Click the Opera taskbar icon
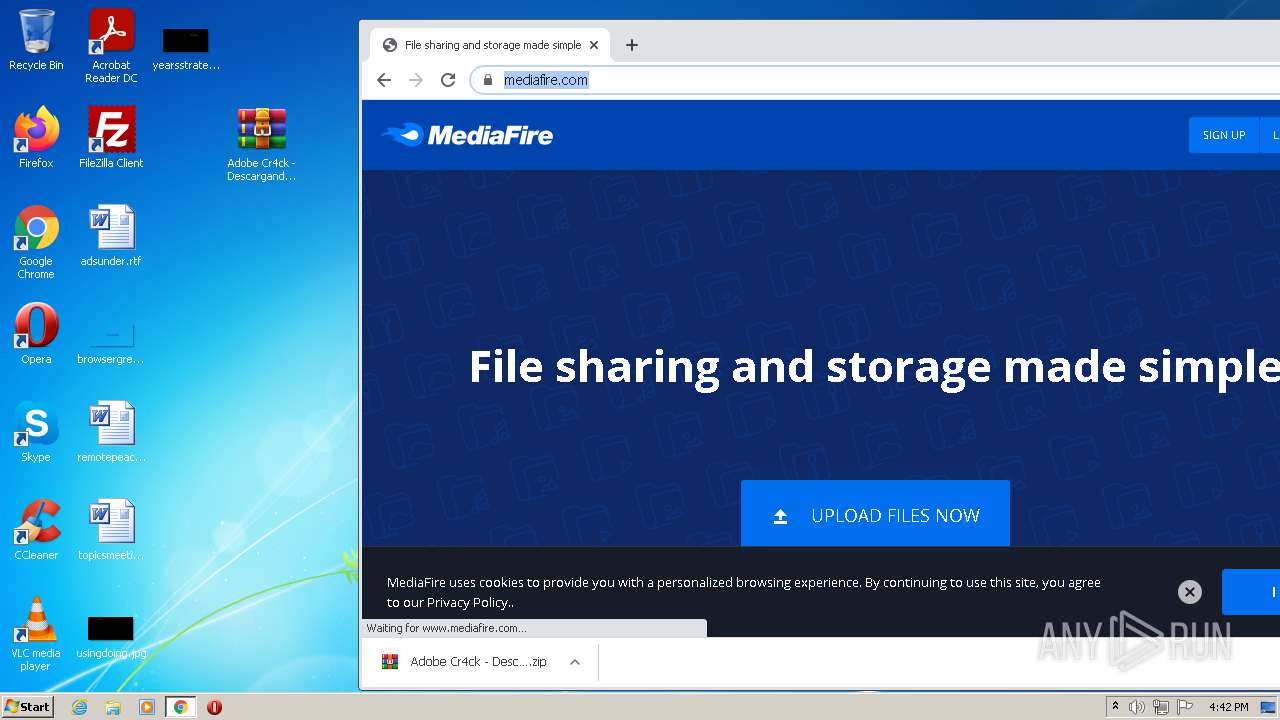The width and height of the screenshot is (1280, 720). point(214,707)
